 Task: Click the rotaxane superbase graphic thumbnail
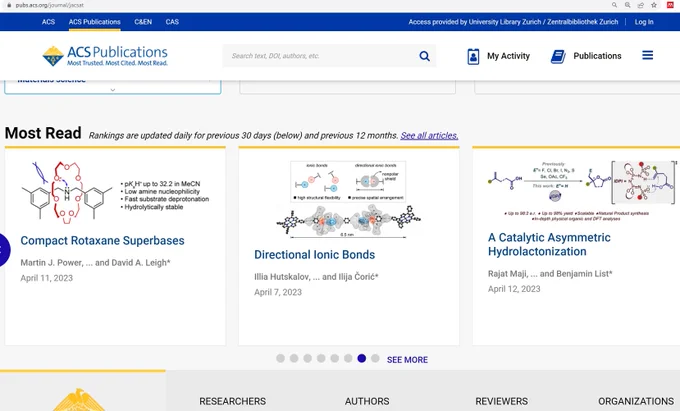click(115, 192)
